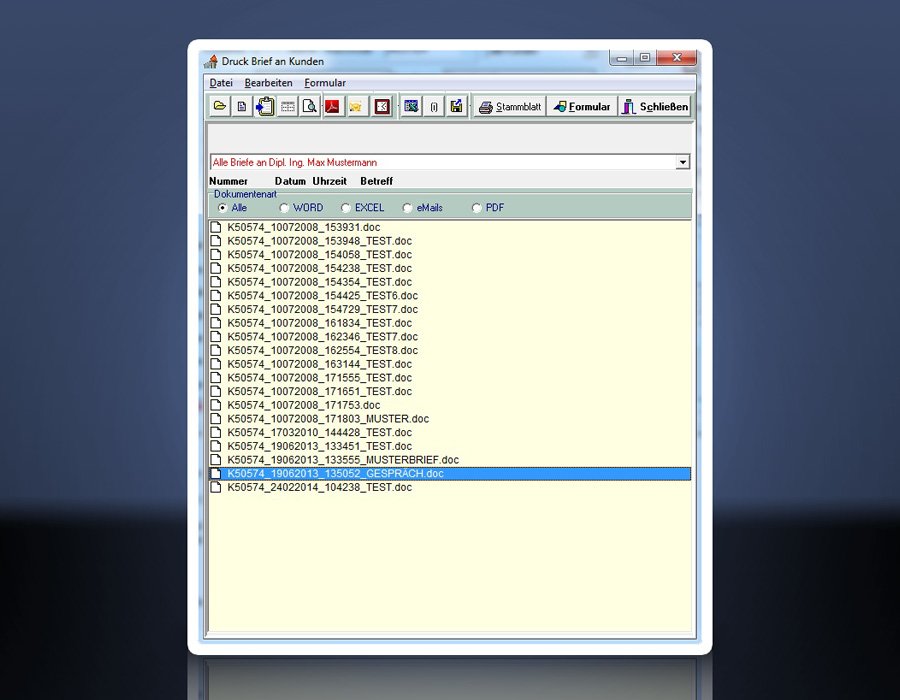Screen dimensions: 900x700
Task: Click the table grid toolbar icon
Action: tap(288, 106)
